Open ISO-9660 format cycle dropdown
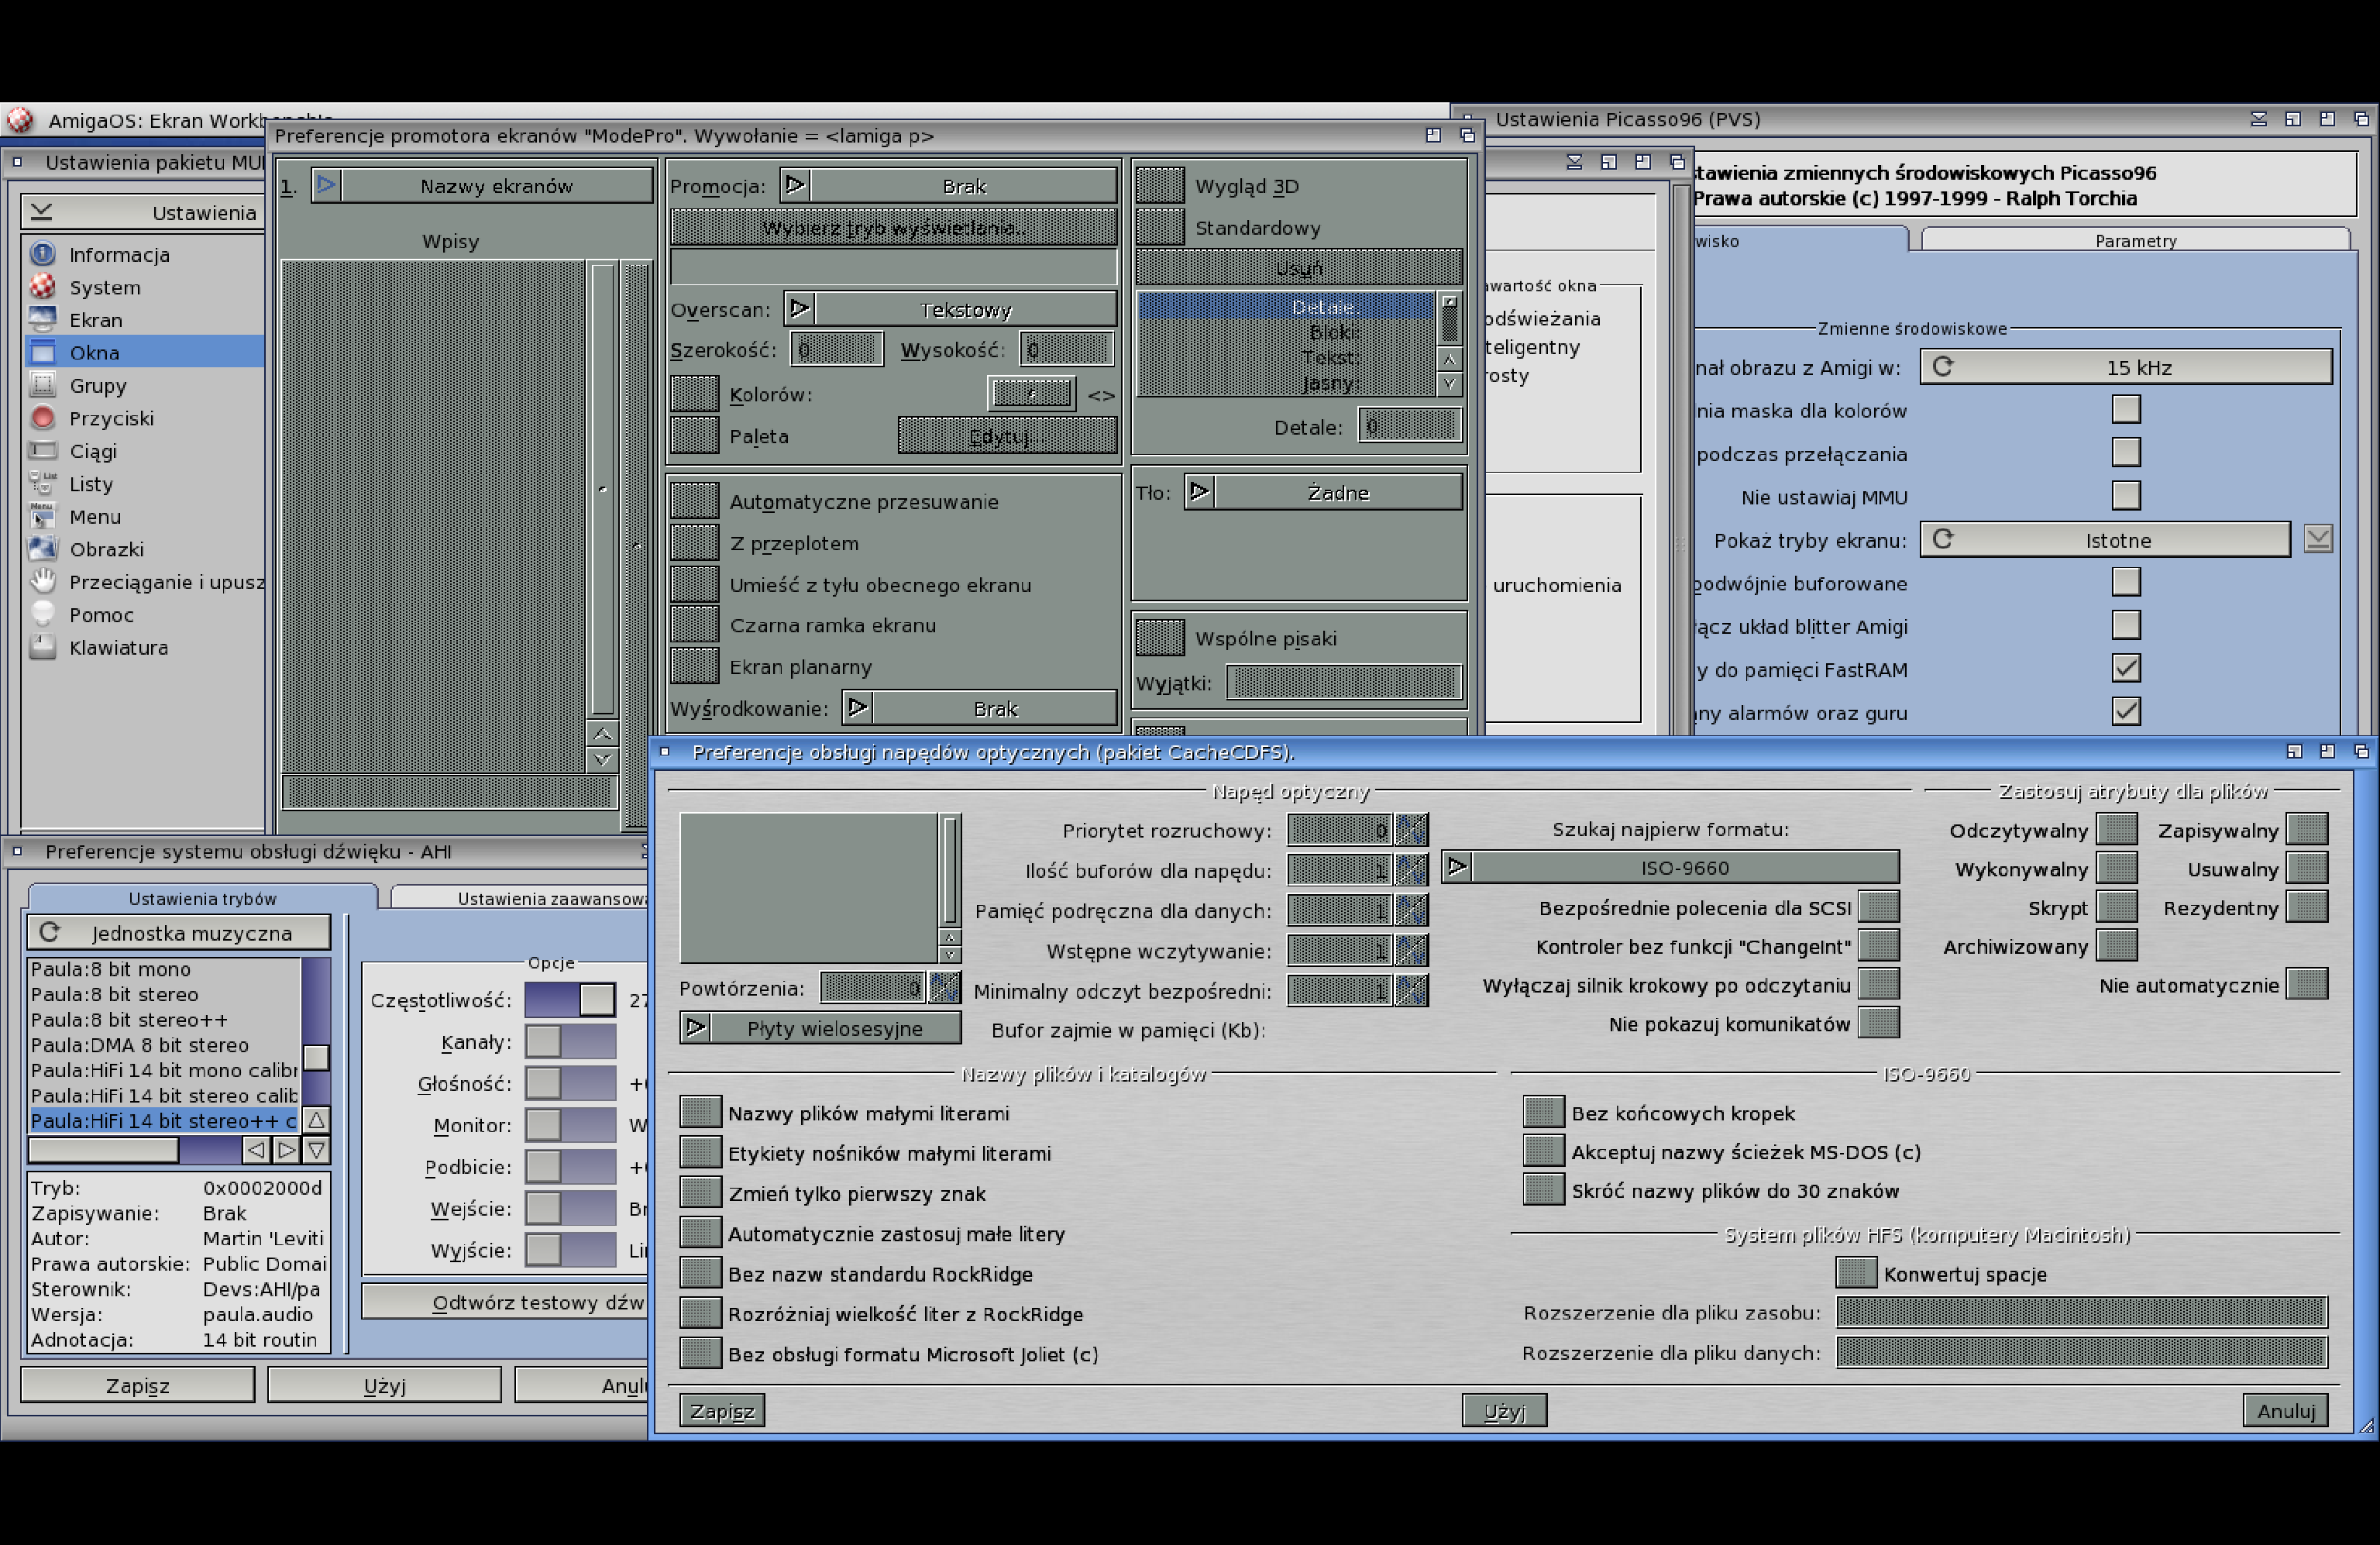The image size is (2380, 1545). pos(1669,867)
